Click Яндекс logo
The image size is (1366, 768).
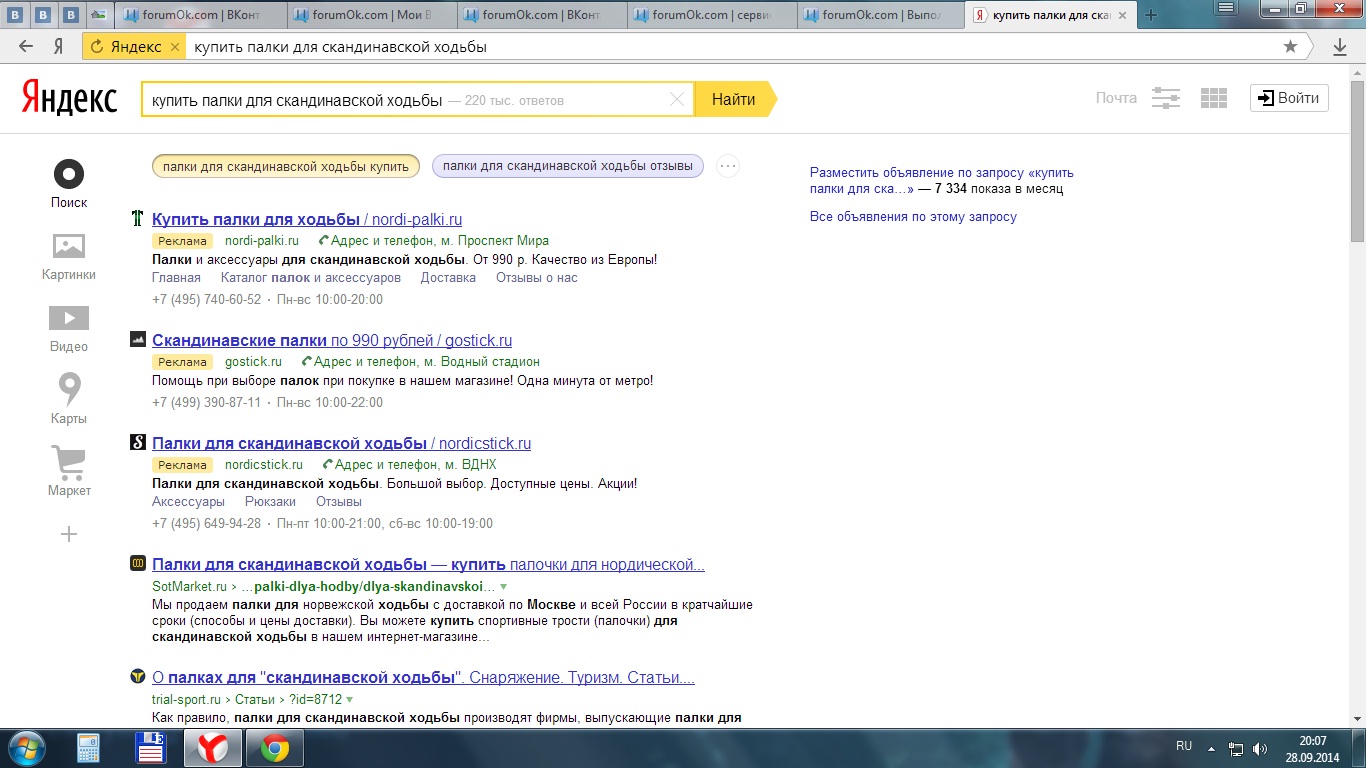(x=70, y=98)
